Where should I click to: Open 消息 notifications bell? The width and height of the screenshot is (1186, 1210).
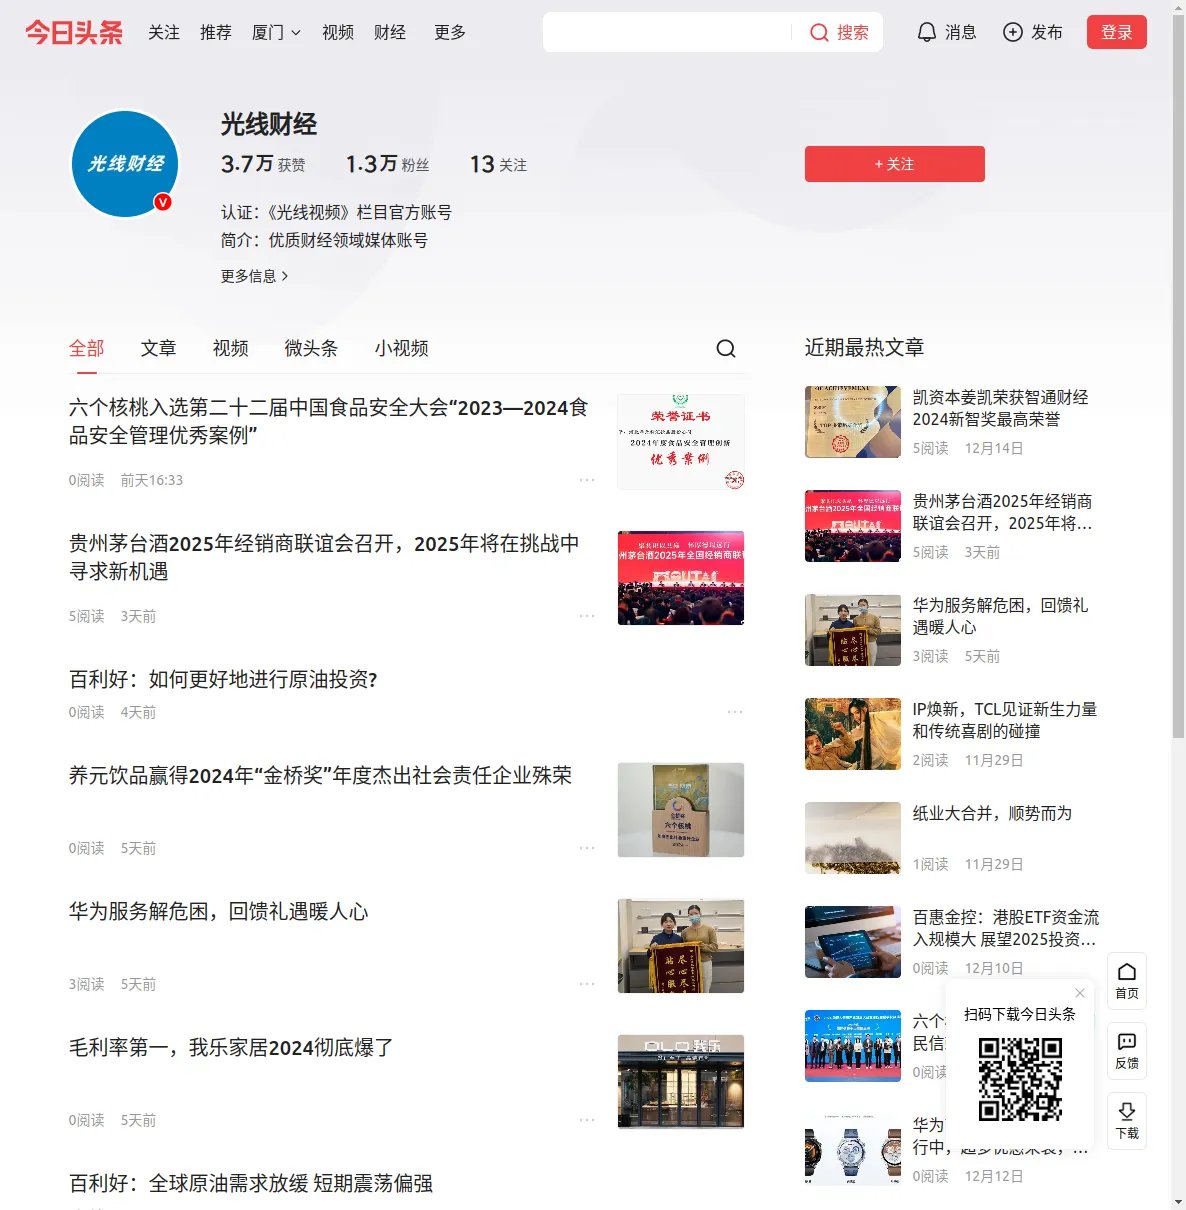(927, 32)
